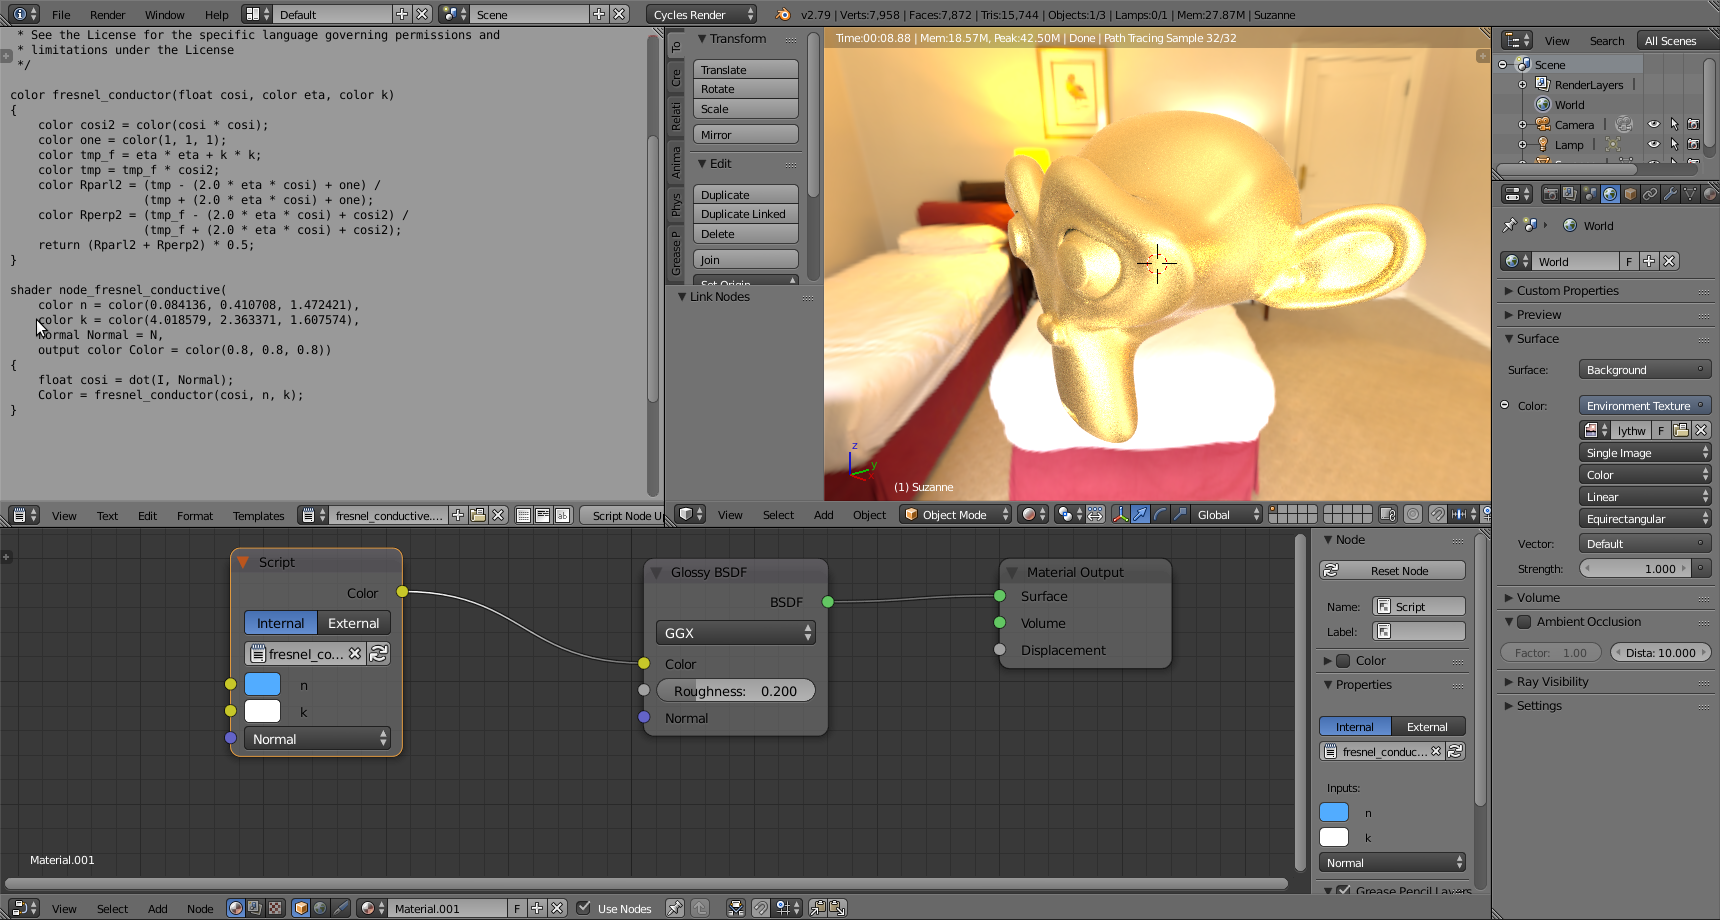Open the Constraints properties tab (chain icon)
Viewport: 1720px width, 920px height.
pos(1650,194)
